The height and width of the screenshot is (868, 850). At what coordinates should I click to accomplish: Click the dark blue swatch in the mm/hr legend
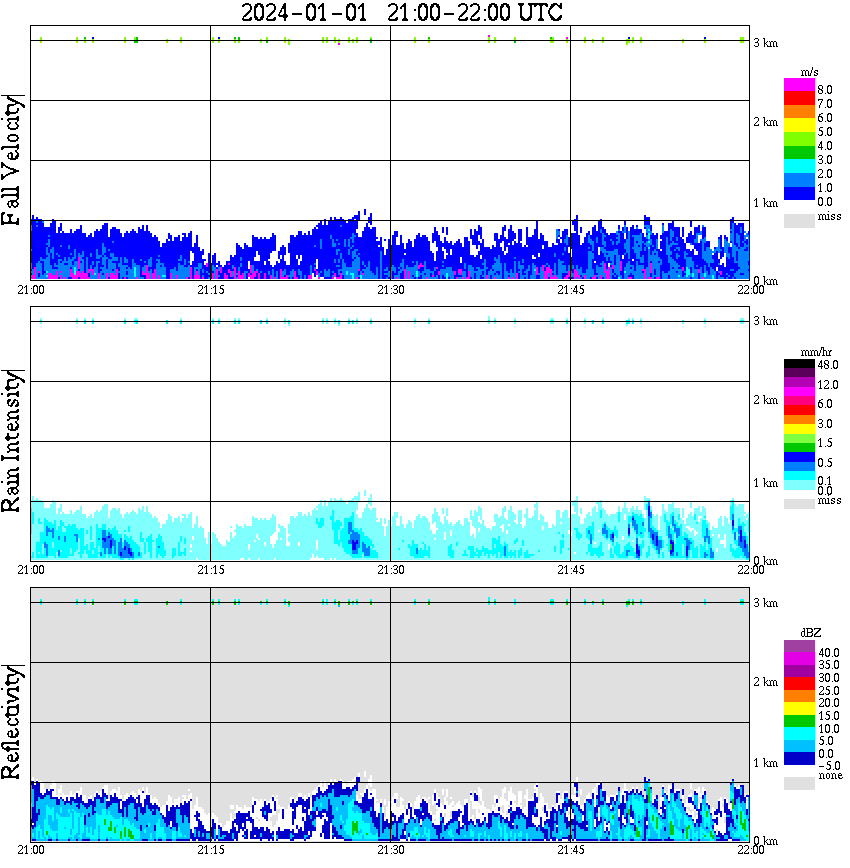click(799, 457)
